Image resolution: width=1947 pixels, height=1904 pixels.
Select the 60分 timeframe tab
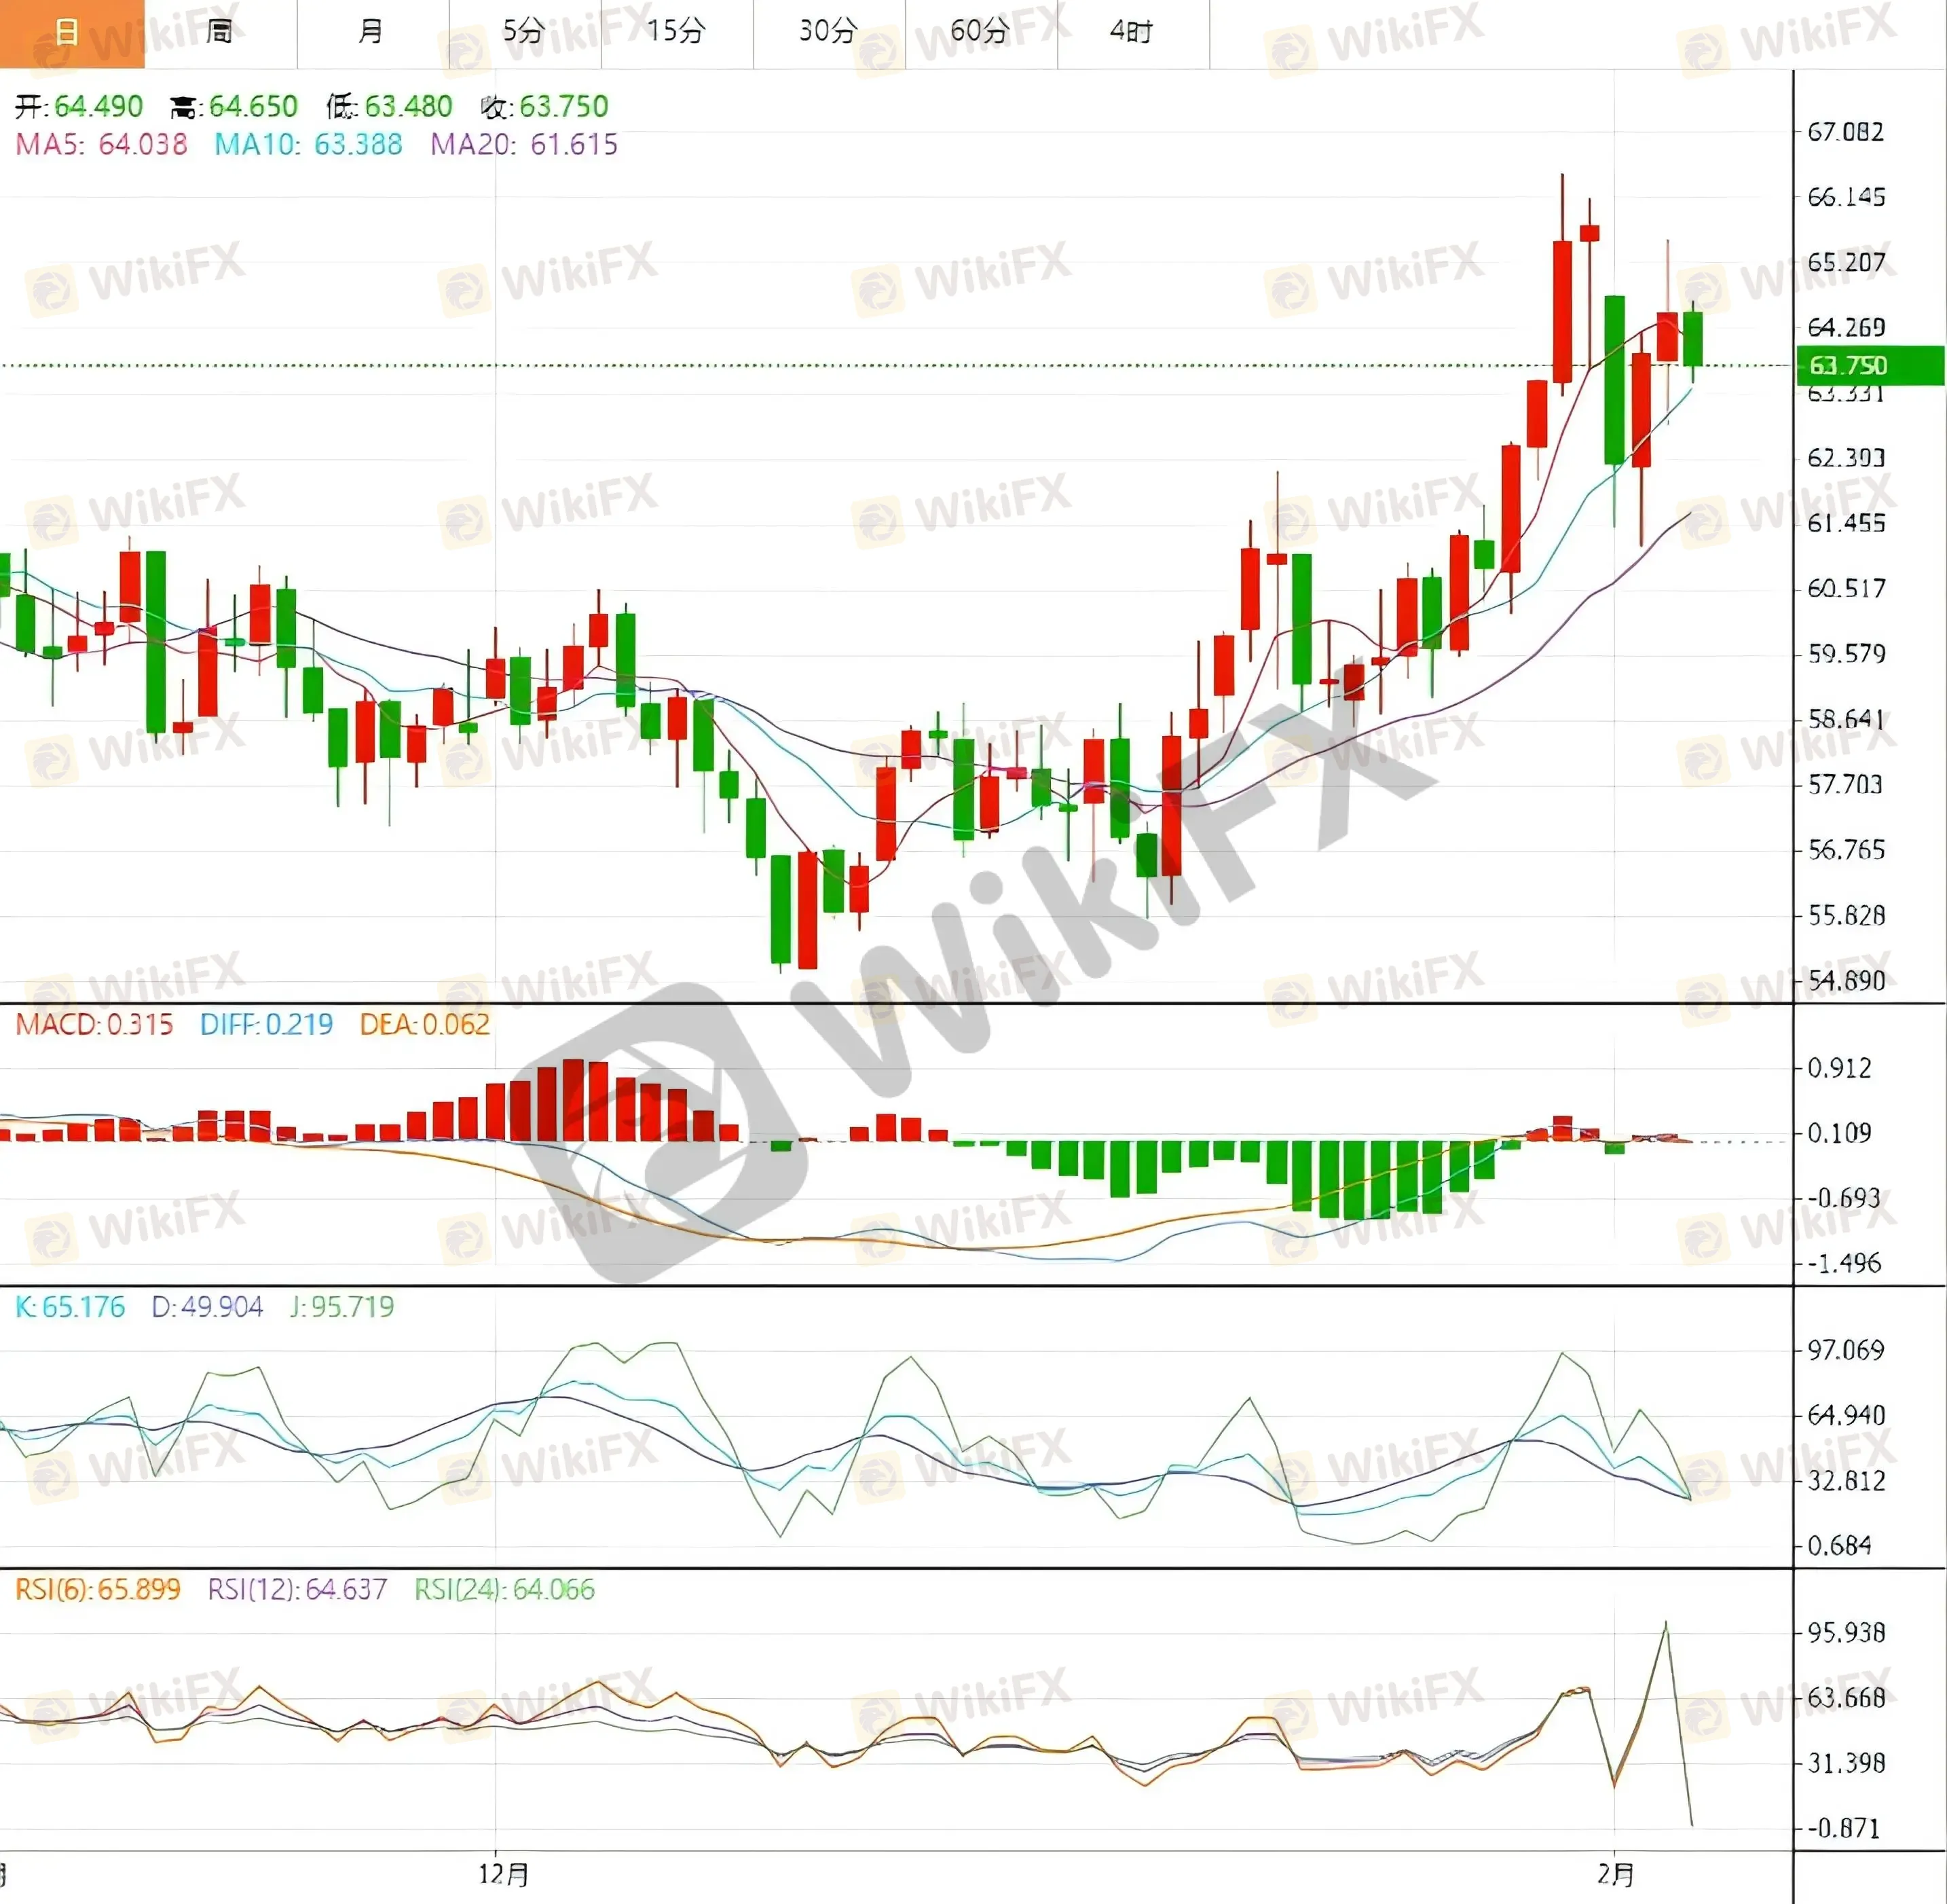980,33
